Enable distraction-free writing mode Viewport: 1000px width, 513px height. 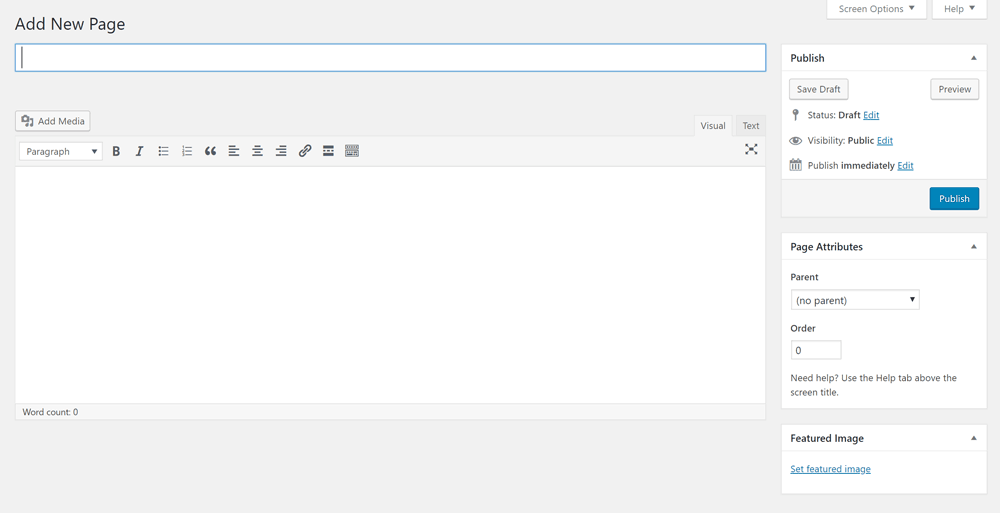pos(751,149)
